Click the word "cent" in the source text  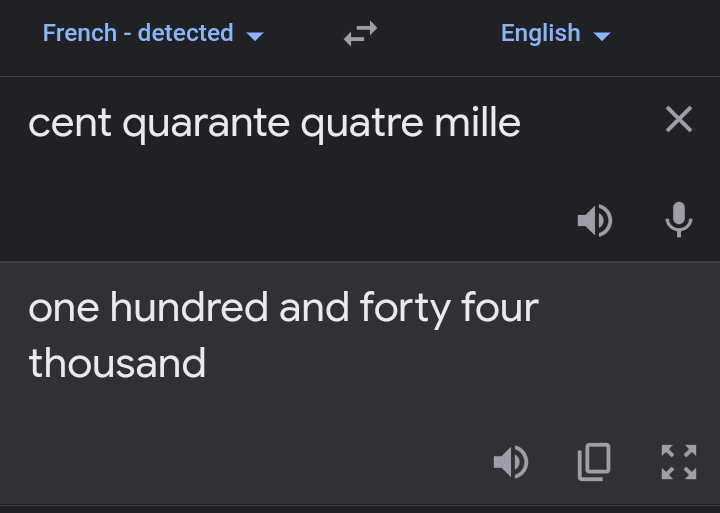62,123
